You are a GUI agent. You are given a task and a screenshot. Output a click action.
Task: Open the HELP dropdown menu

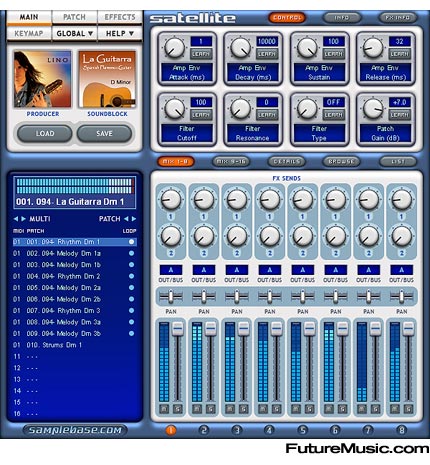(120, 34)
